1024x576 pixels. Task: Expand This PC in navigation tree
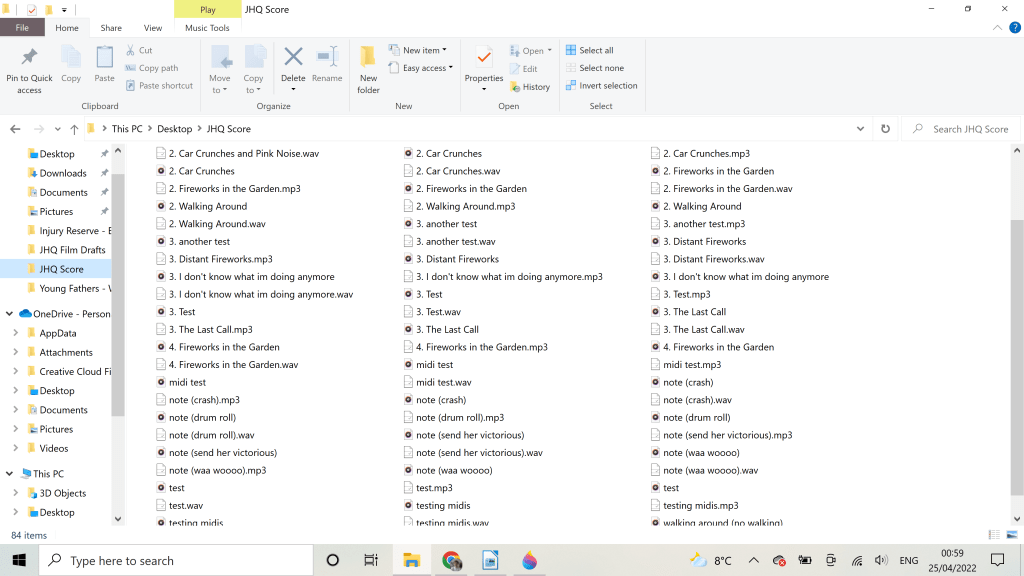[10, 474]
